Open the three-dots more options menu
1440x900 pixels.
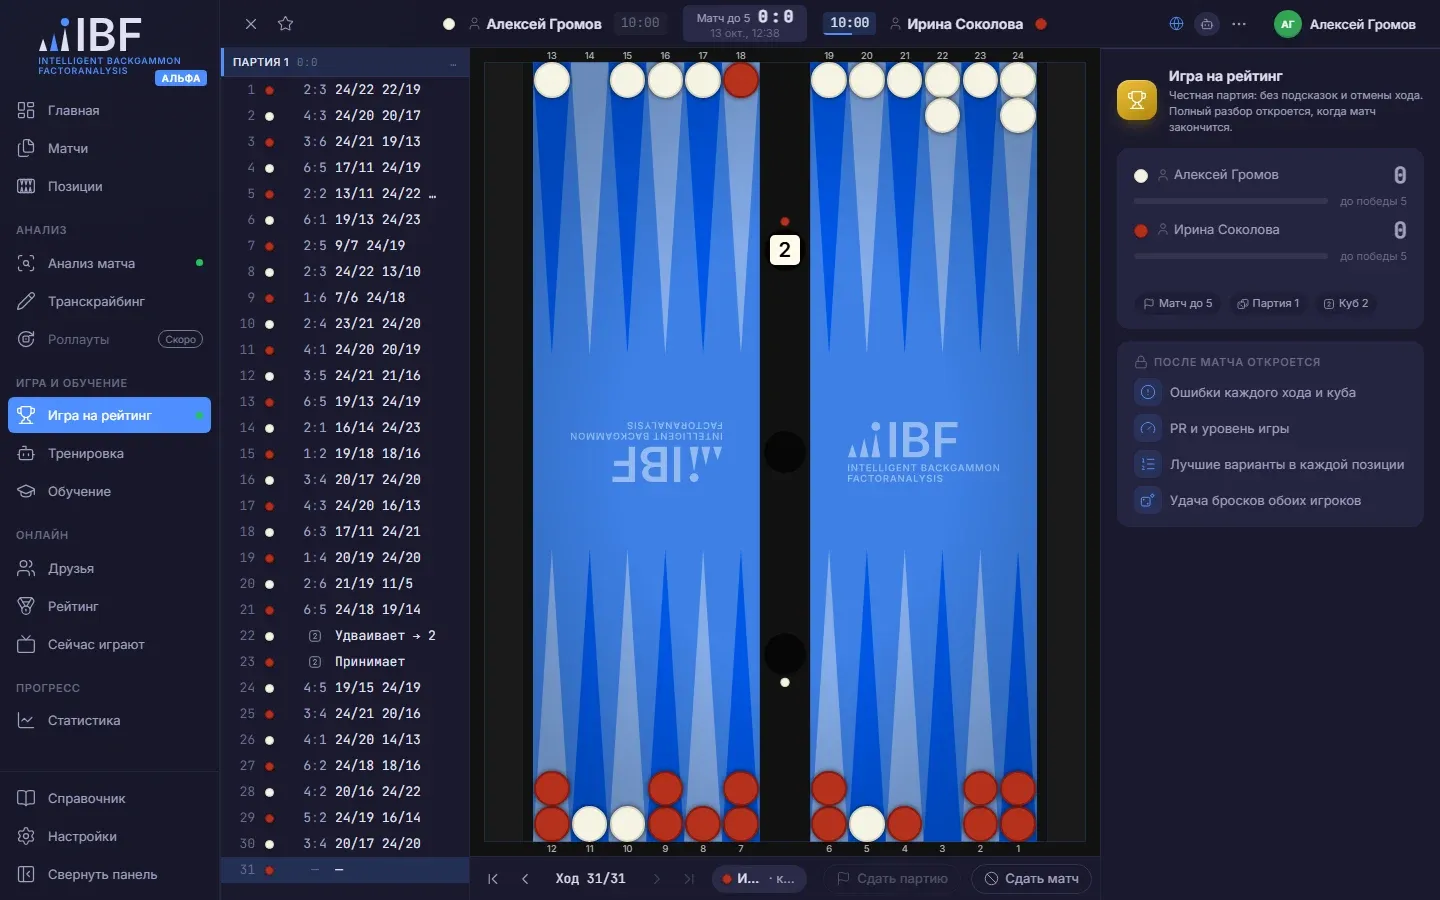tap(1239, 24)
